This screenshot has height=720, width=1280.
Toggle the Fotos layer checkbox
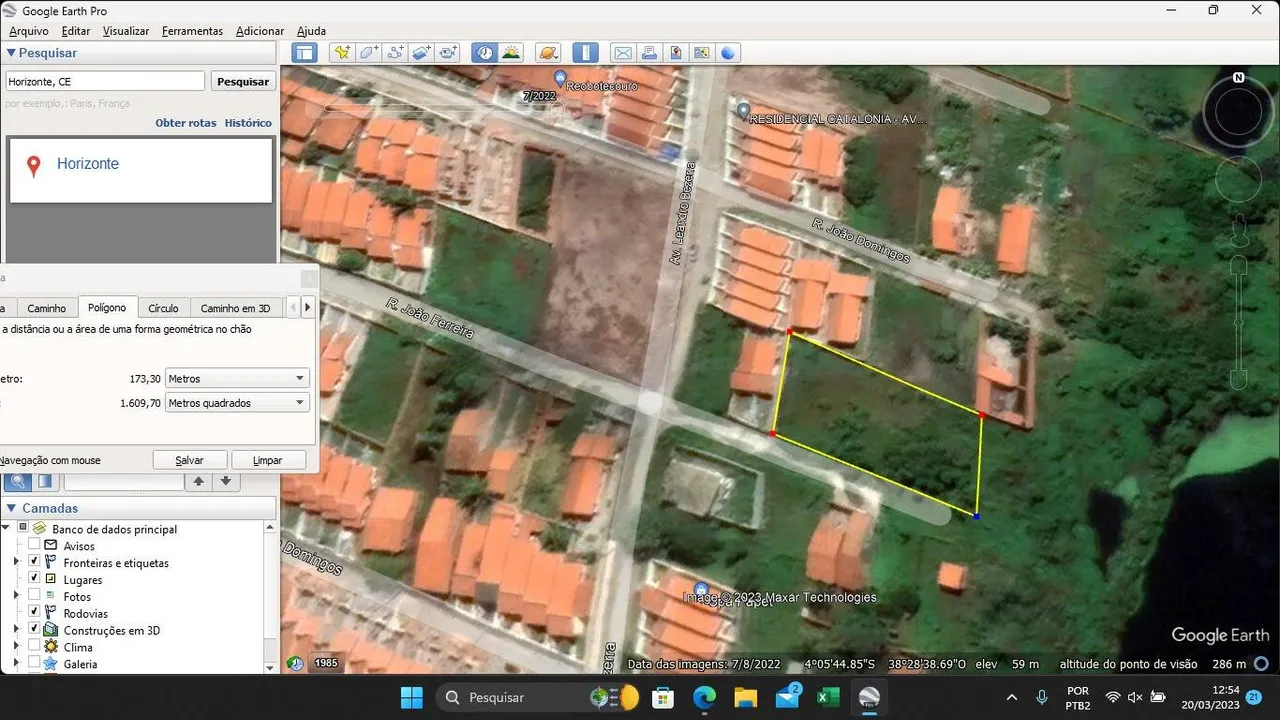click(x=34, y=596)
